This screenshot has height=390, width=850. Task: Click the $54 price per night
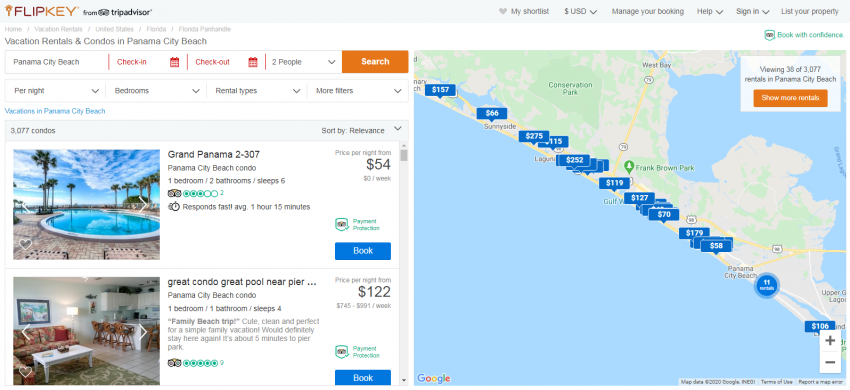coord(378,164)
